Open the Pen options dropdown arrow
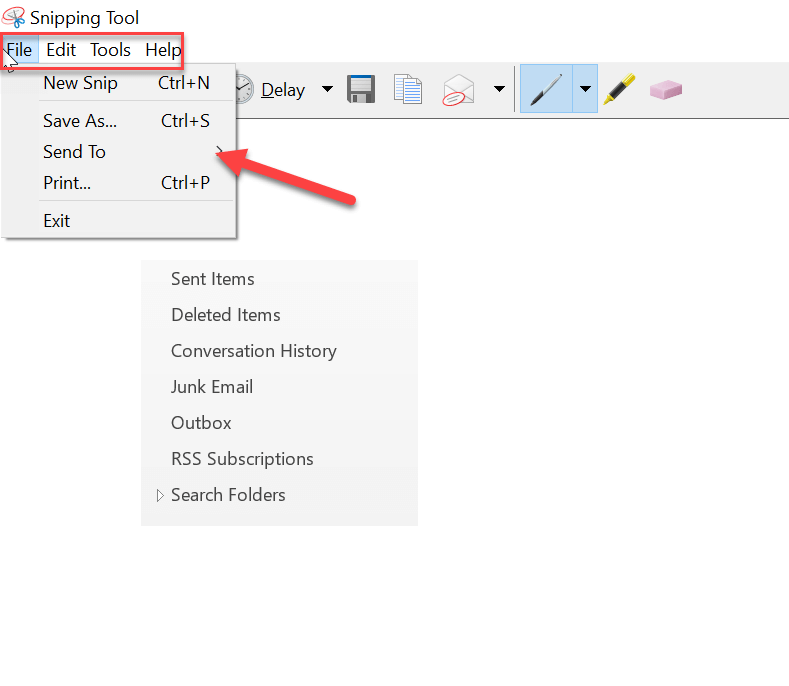Image resolution: width=789 pixels, height=686 pixels. 585,89
